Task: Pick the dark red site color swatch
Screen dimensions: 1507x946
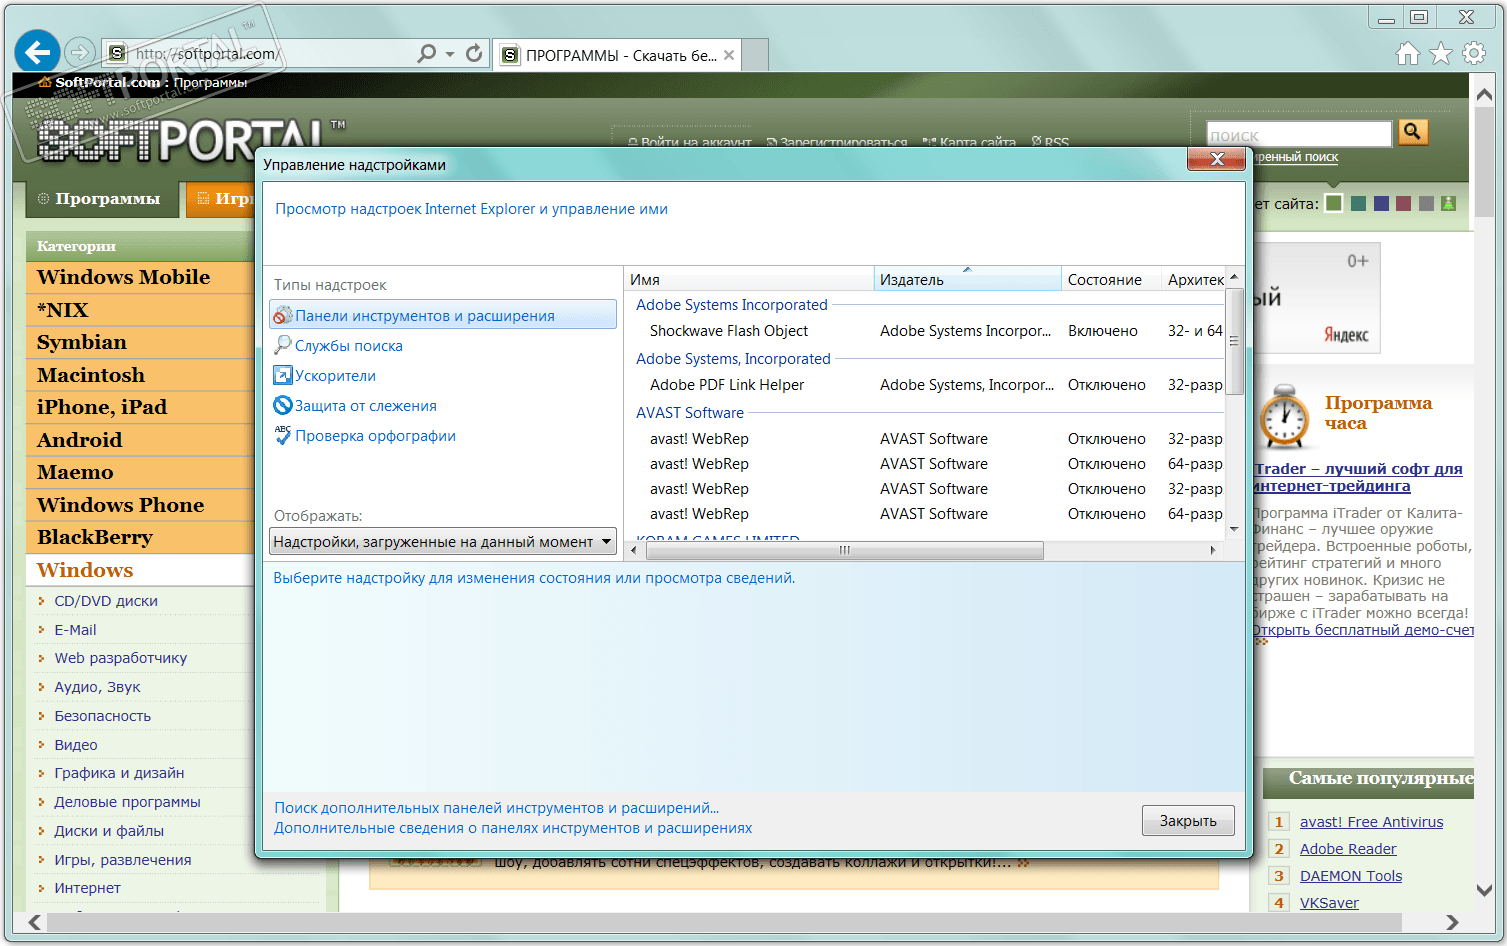Action: (1404, 204)
